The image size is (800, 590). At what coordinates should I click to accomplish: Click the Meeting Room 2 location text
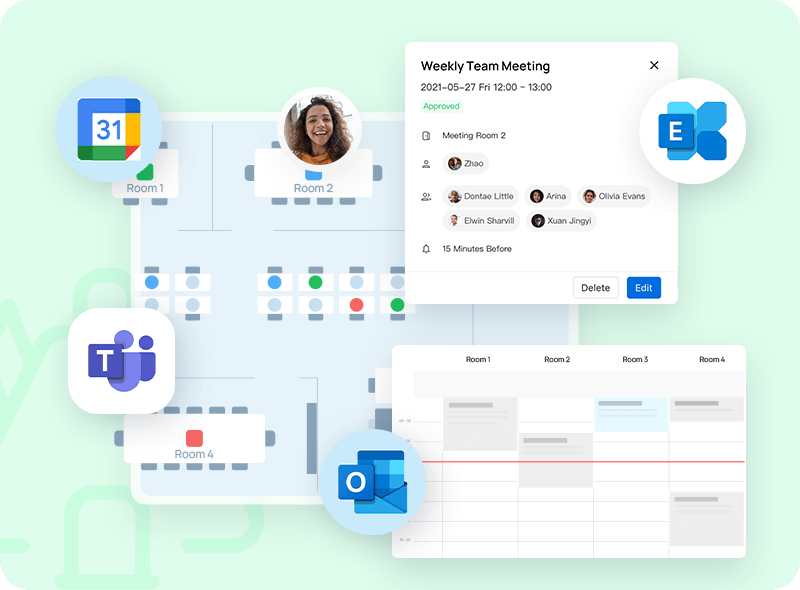pos(474,136)
